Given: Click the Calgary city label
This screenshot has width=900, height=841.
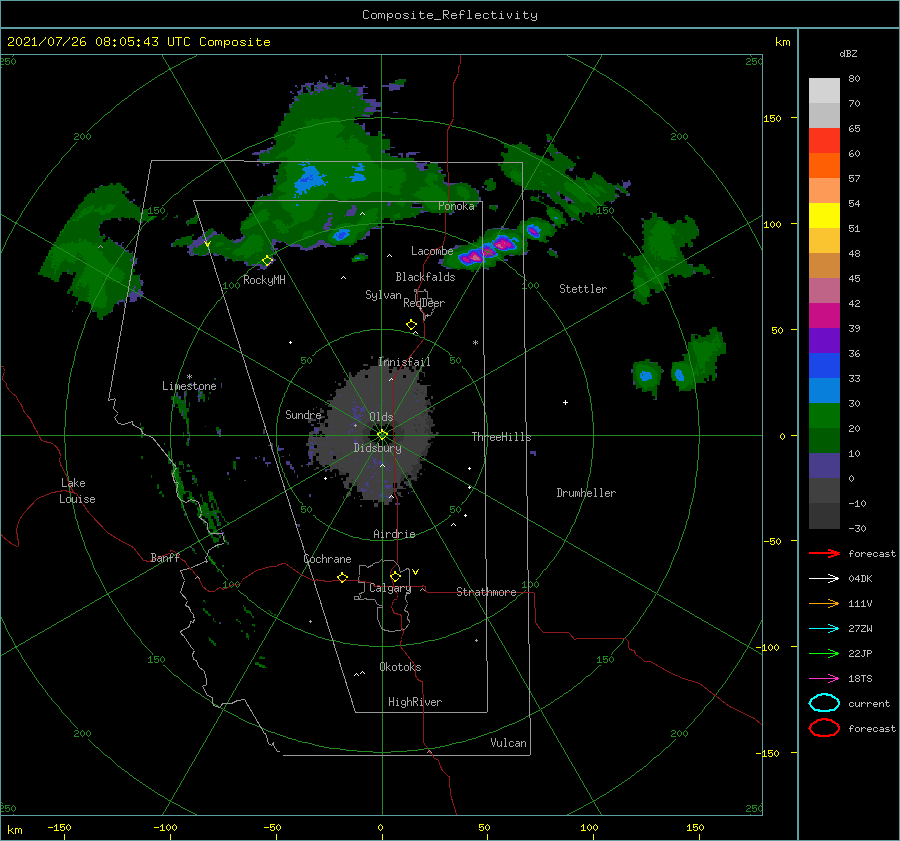Looking at the screenshot, I should point(390,588).
